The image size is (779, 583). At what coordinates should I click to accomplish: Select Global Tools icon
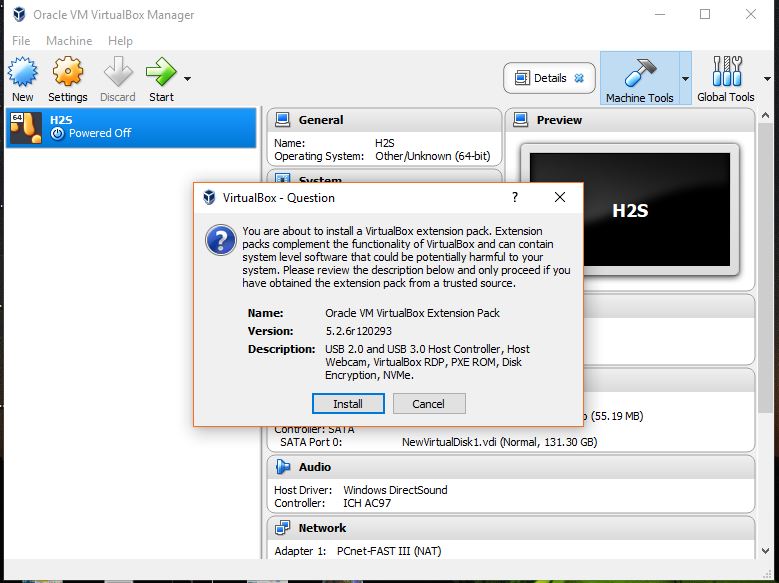point(727,71)
